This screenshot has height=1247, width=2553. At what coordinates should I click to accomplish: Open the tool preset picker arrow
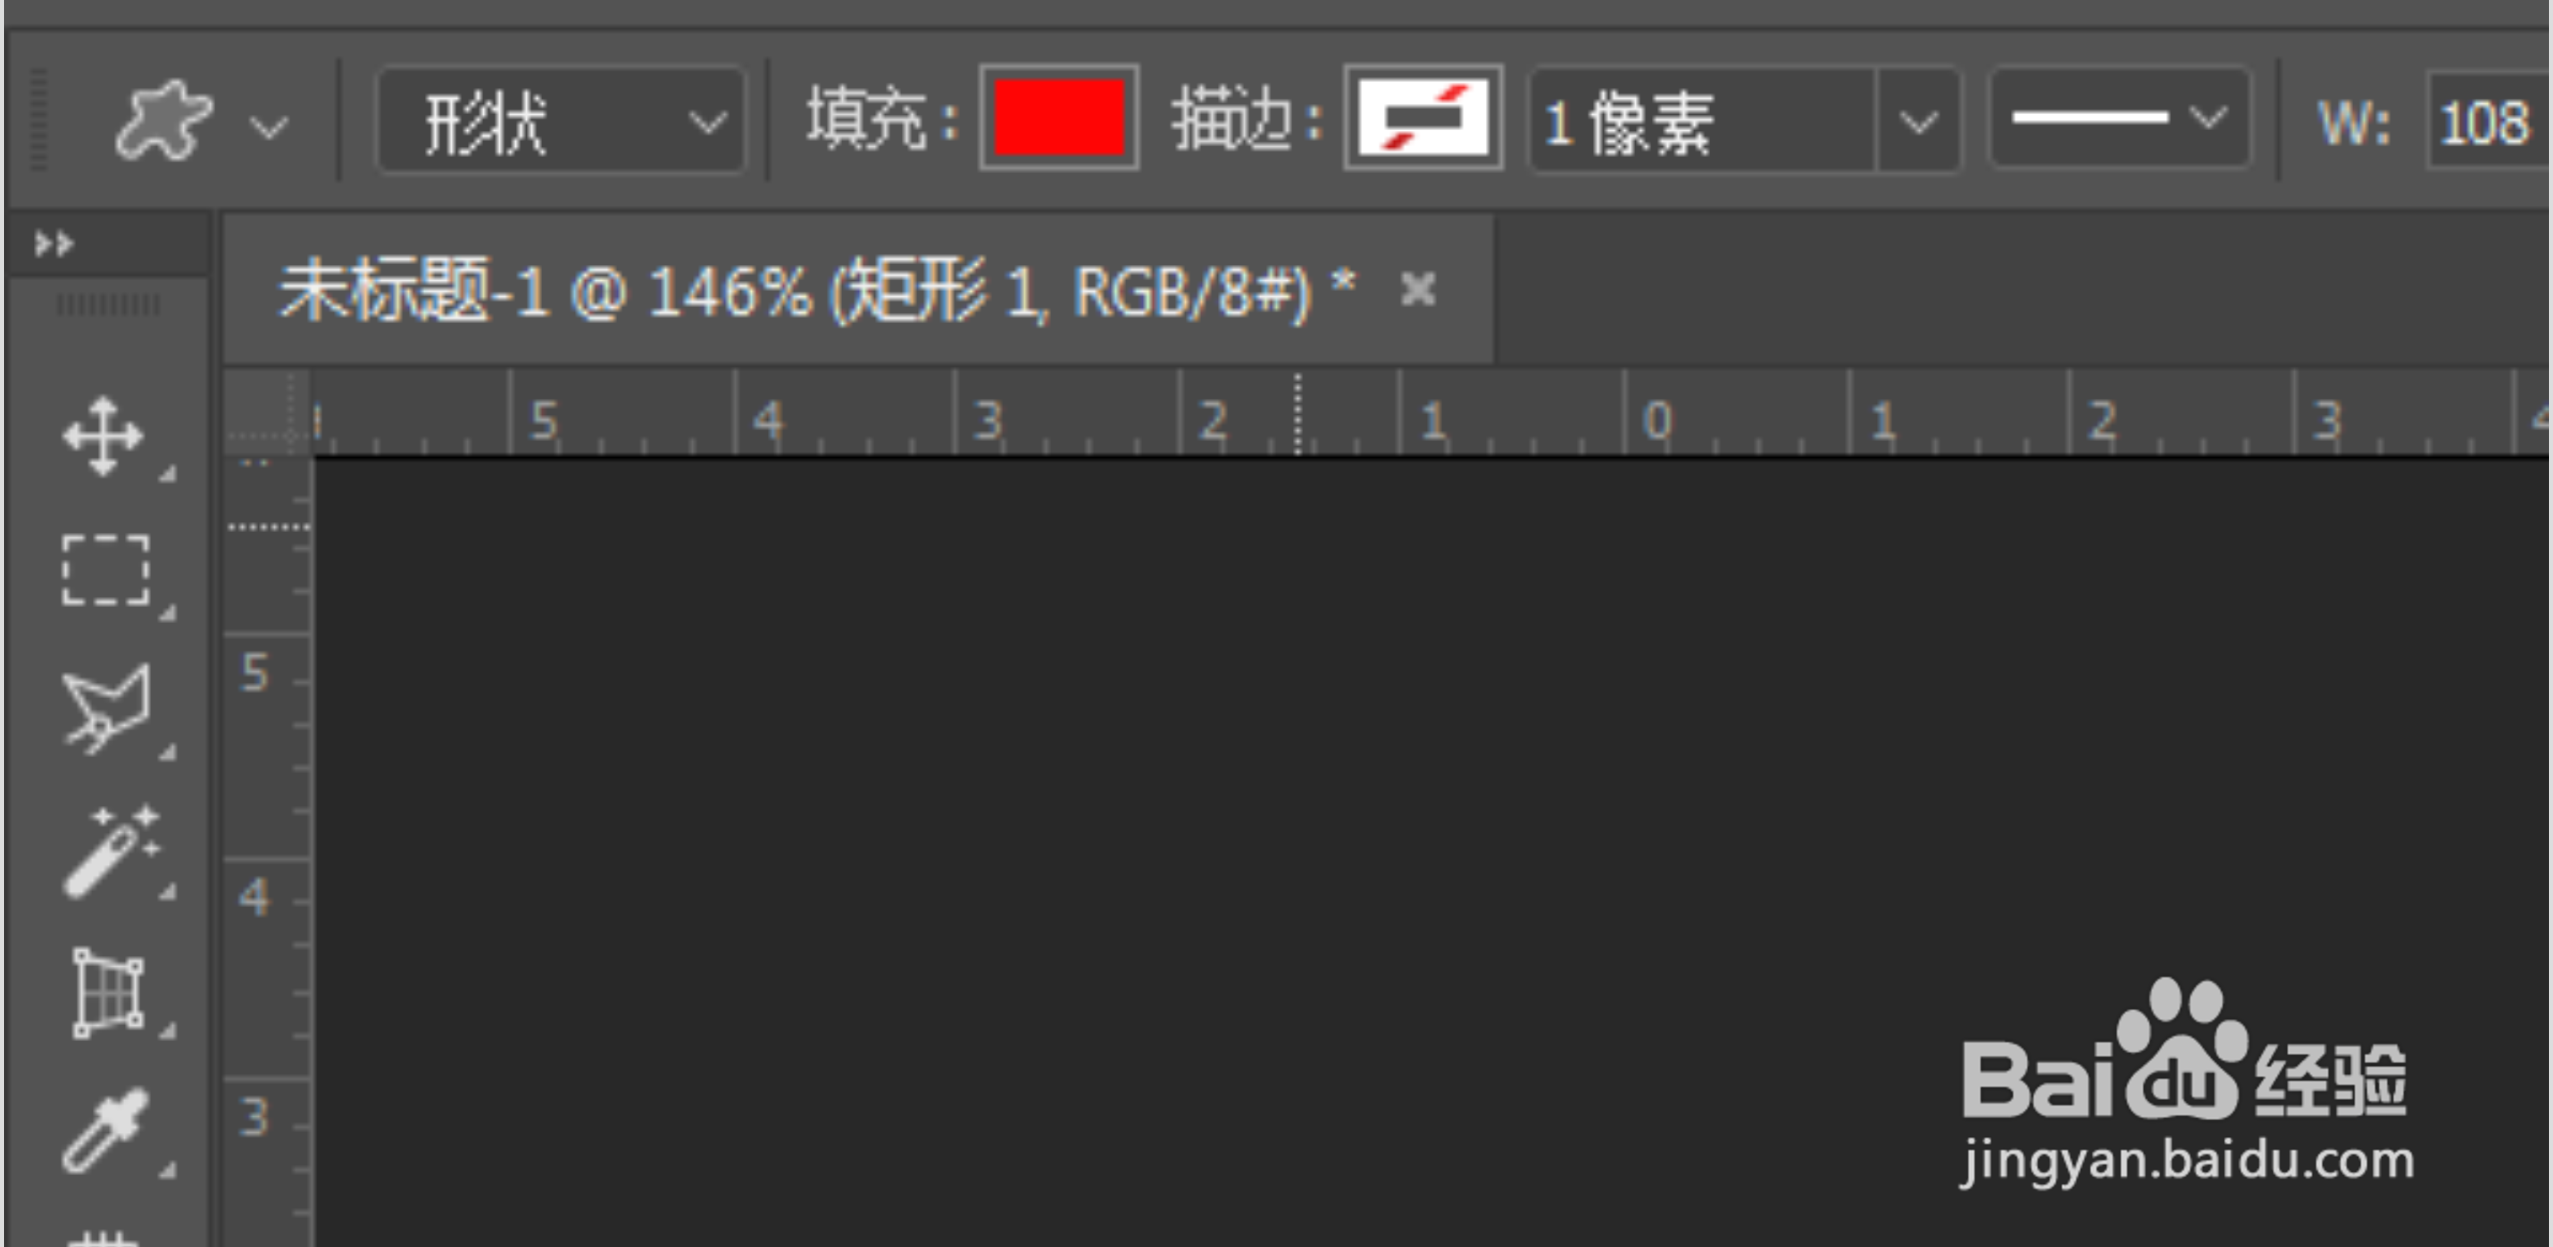(269, 126)
